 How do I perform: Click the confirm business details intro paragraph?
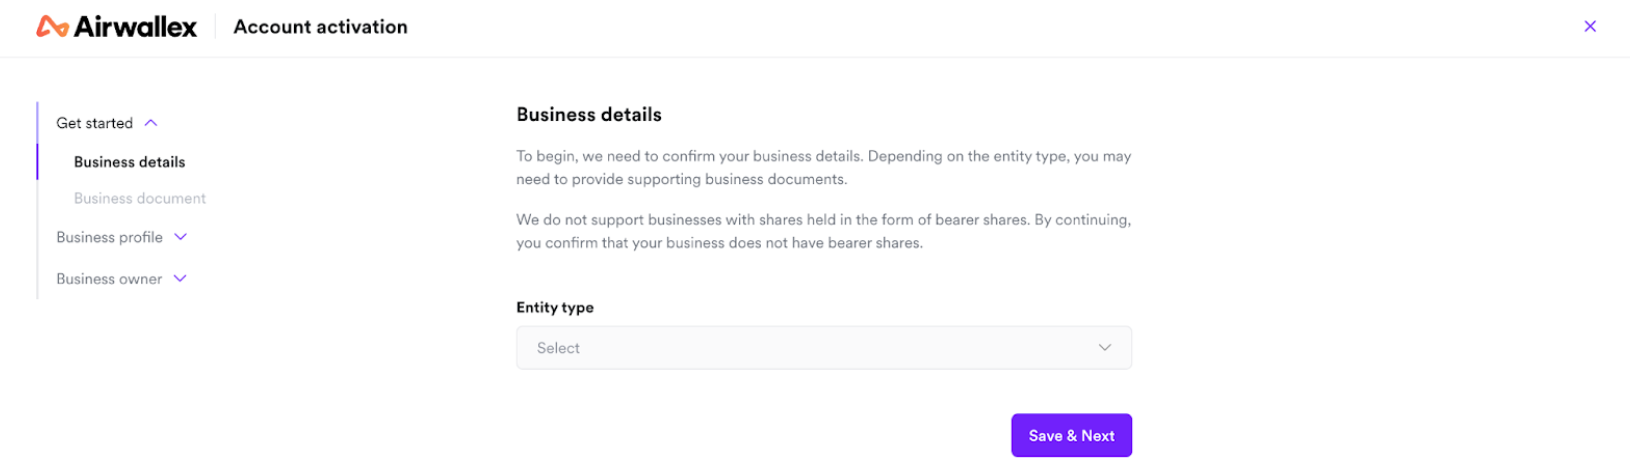pyautogui.click(x=823, y=168)
